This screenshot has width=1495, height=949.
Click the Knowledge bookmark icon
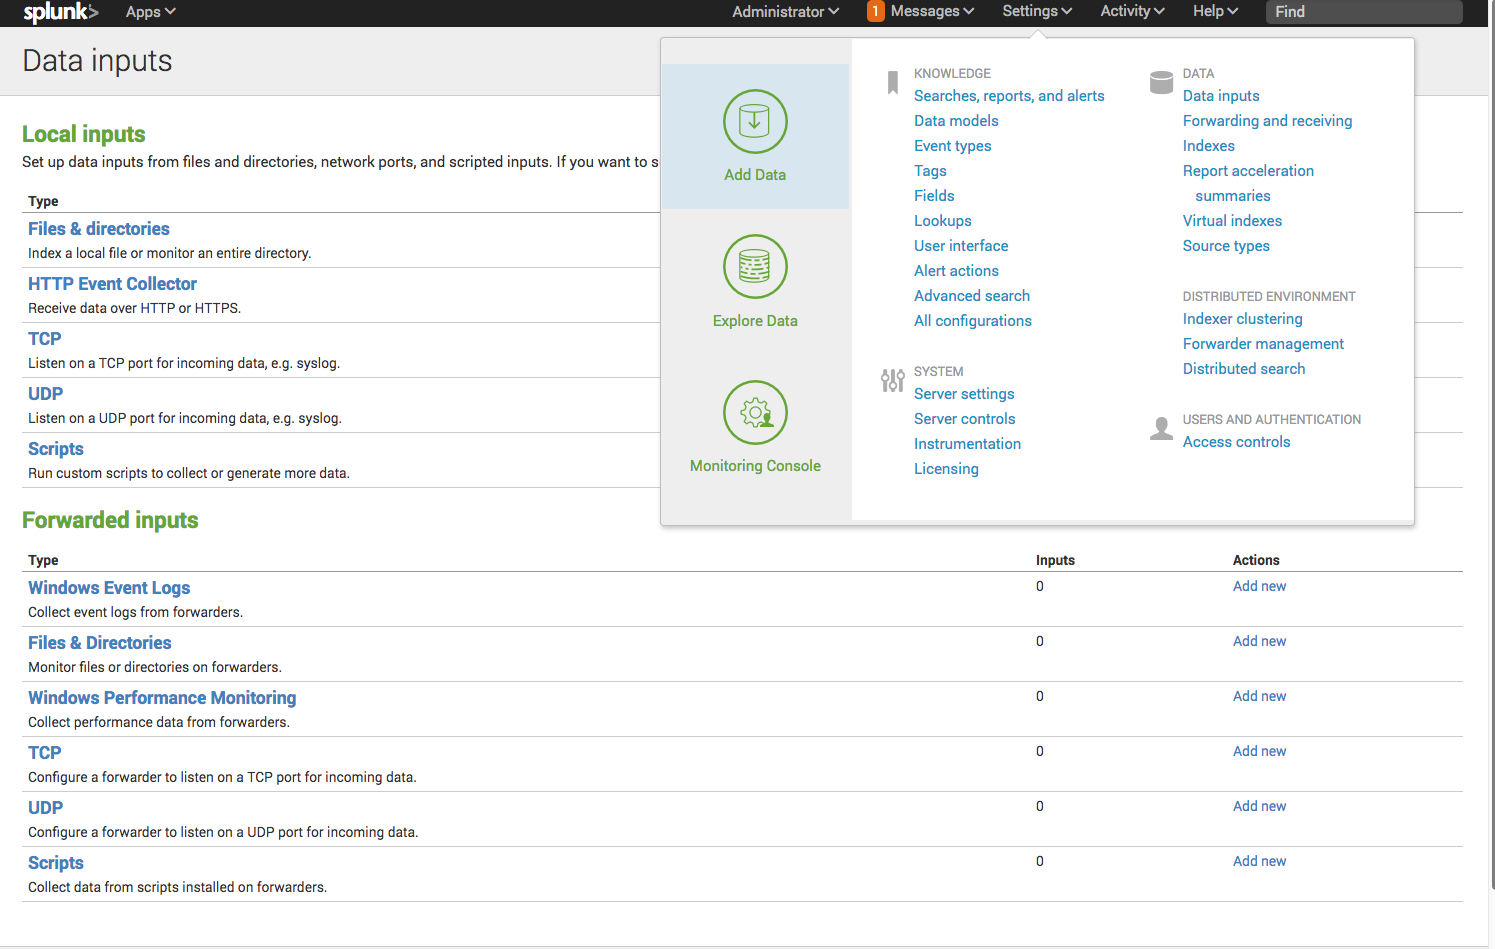(x=893, y=82)
